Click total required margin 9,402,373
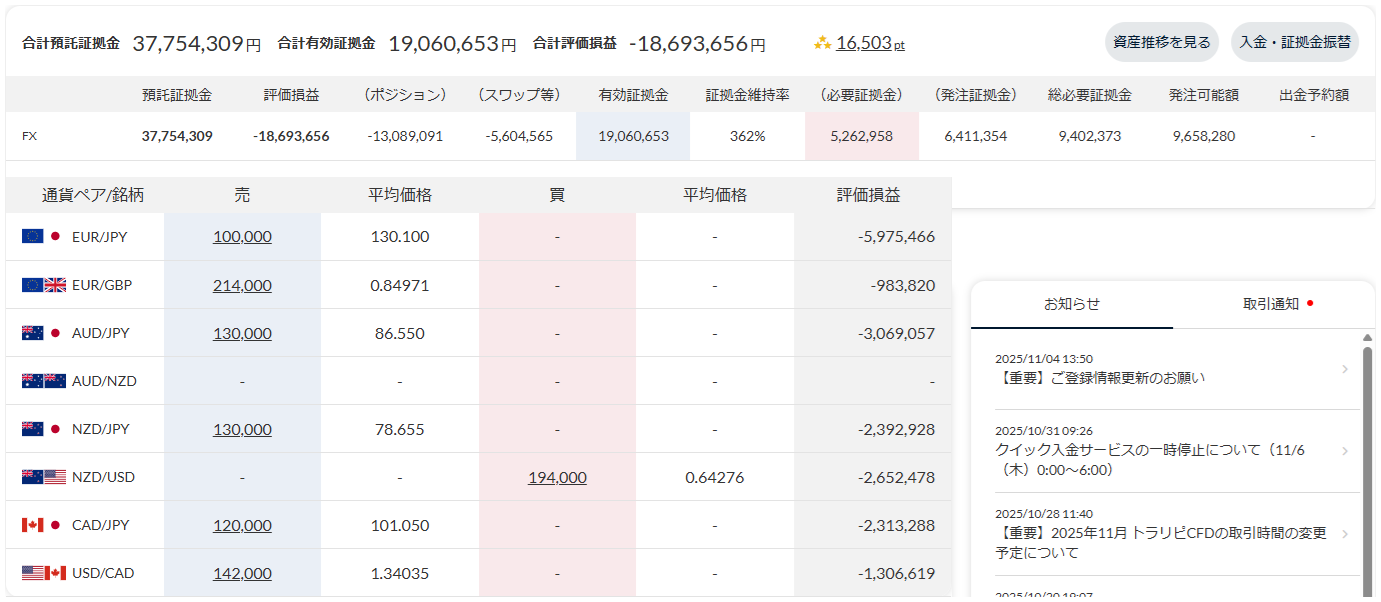 coord(1090,136)
